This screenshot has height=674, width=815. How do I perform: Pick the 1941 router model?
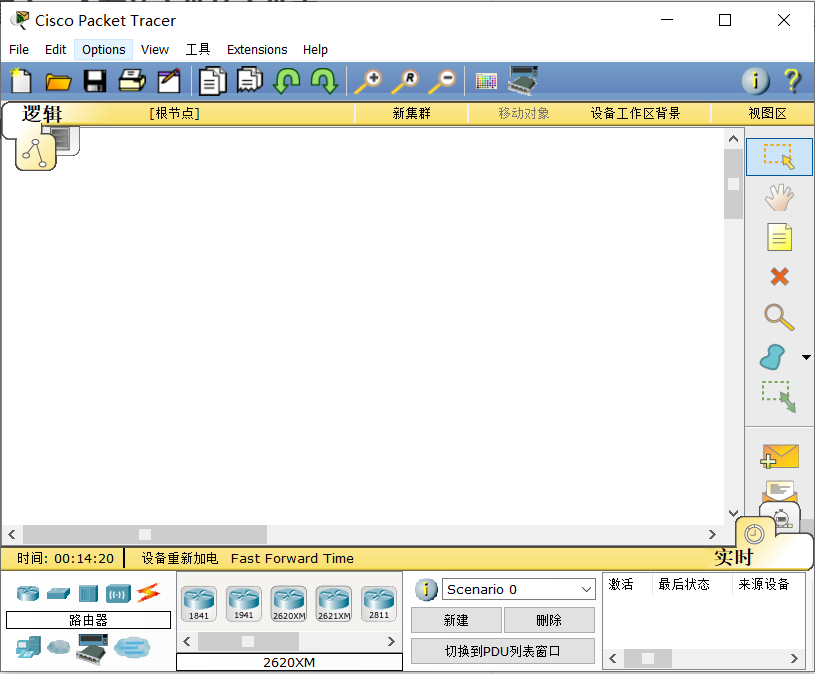[x=244, y=603]
